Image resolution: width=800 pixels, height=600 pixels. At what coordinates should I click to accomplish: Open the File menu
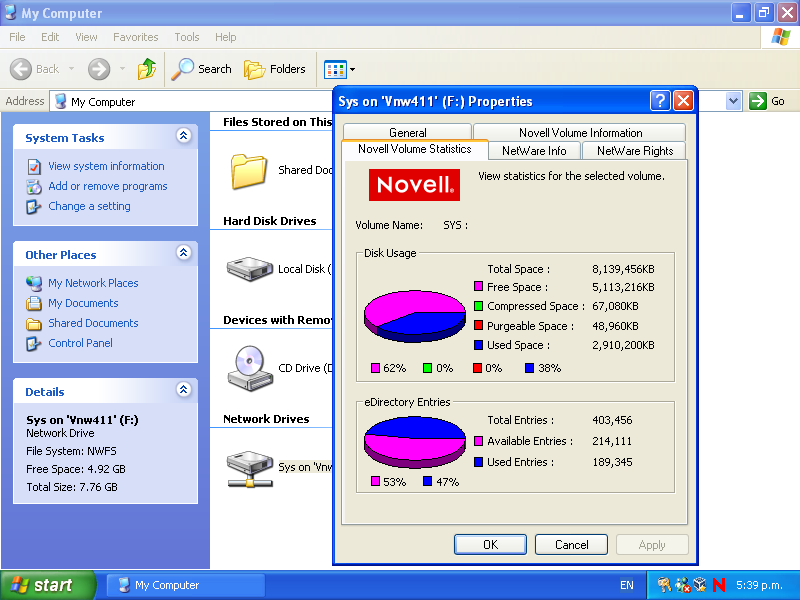tap(17, 37)
